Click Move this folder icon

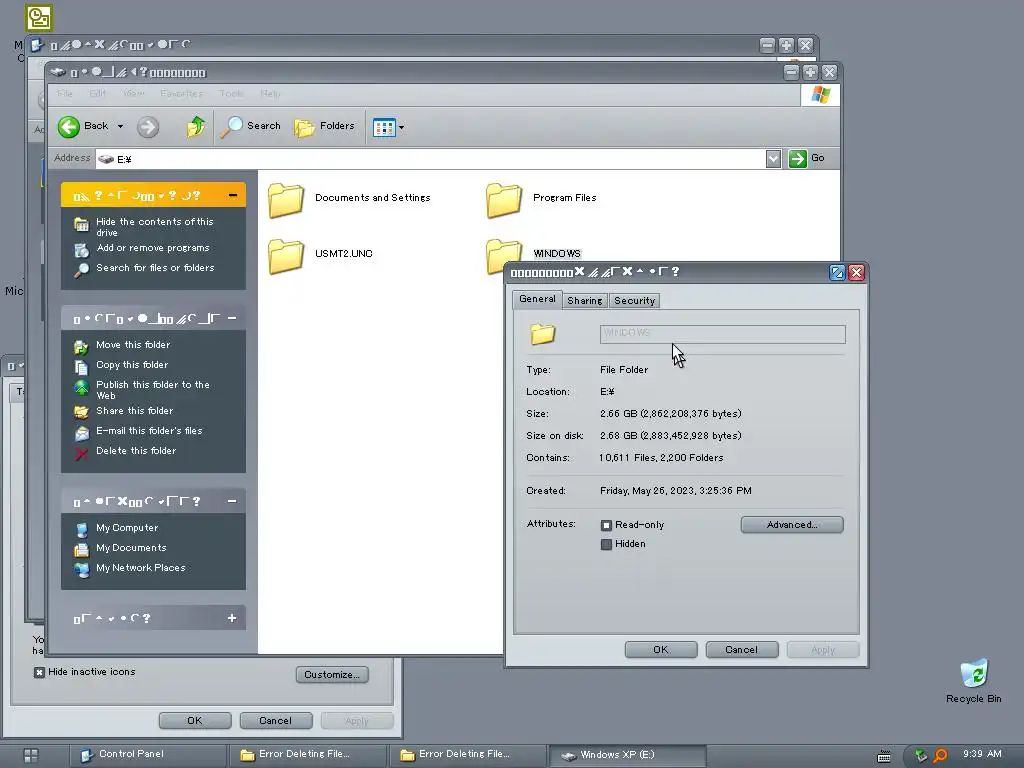(x=81, y=346)
